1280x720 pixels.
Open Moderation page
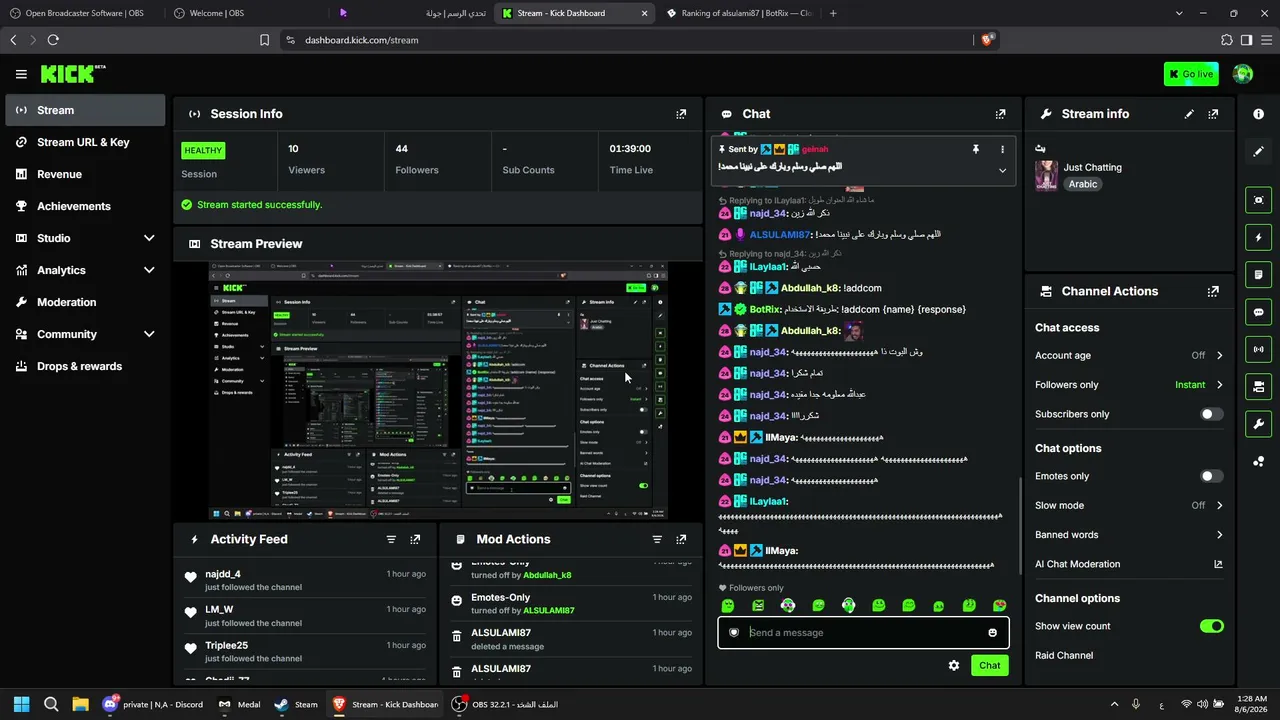(x=85, y=302)
